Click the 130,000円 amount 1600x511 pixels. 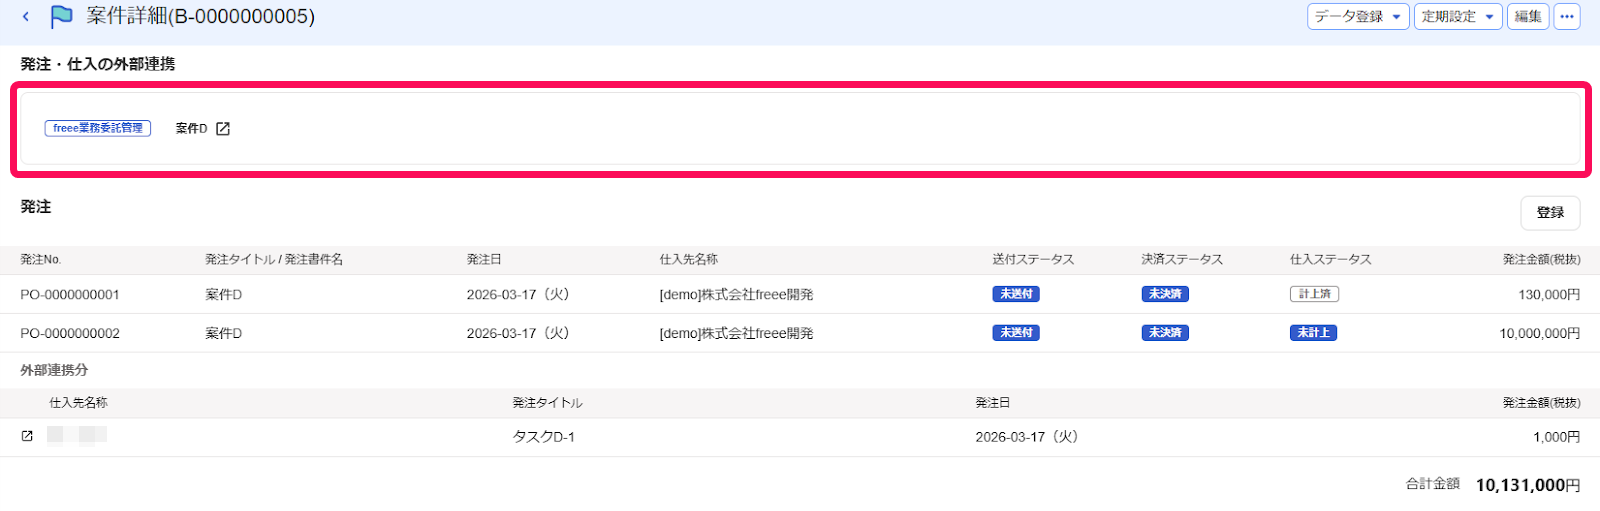[x=1549, y=294]
